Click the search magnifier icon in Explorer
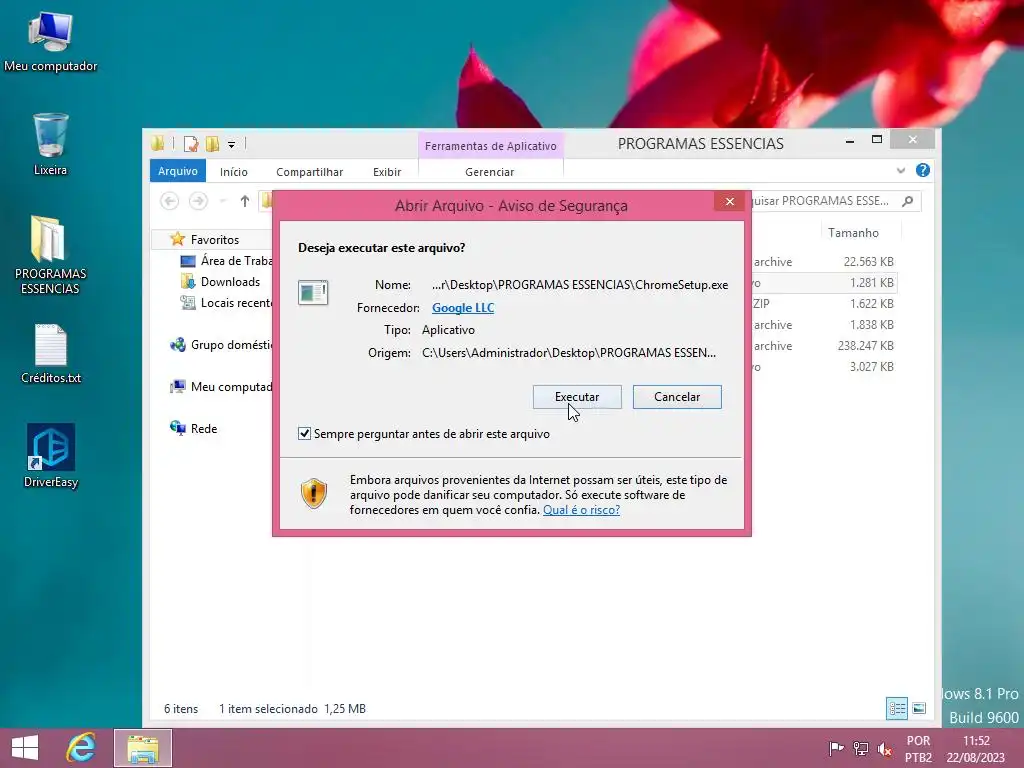1024x768 pixels. (908, 201)
